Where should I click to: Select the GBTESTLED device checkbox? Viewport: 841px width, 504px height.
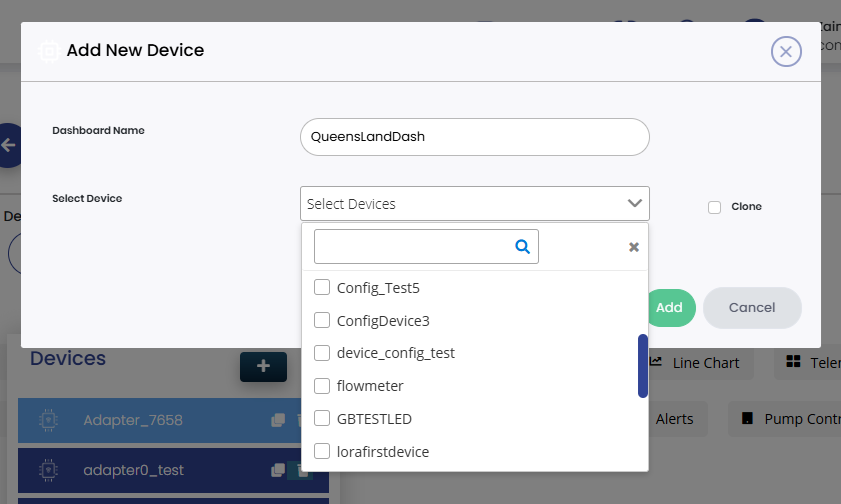322,418
